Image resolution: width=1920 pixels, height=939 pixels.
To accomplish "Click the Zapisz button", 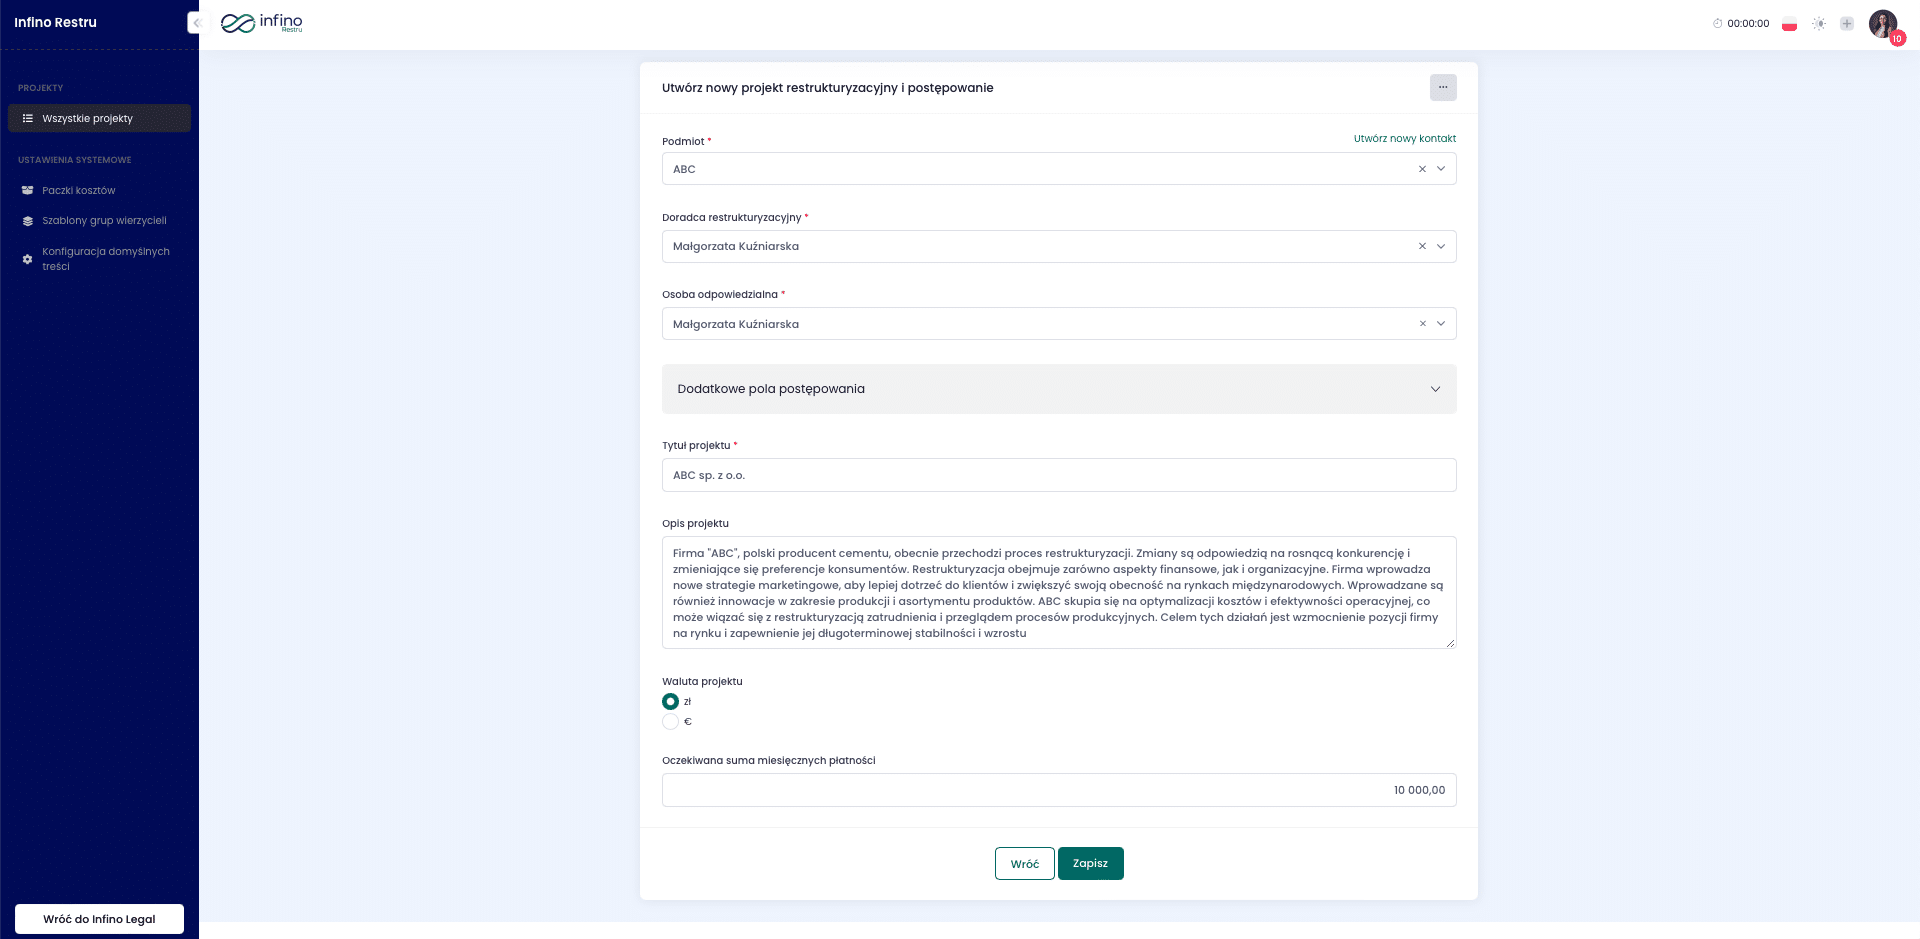I will [1090, 864].
